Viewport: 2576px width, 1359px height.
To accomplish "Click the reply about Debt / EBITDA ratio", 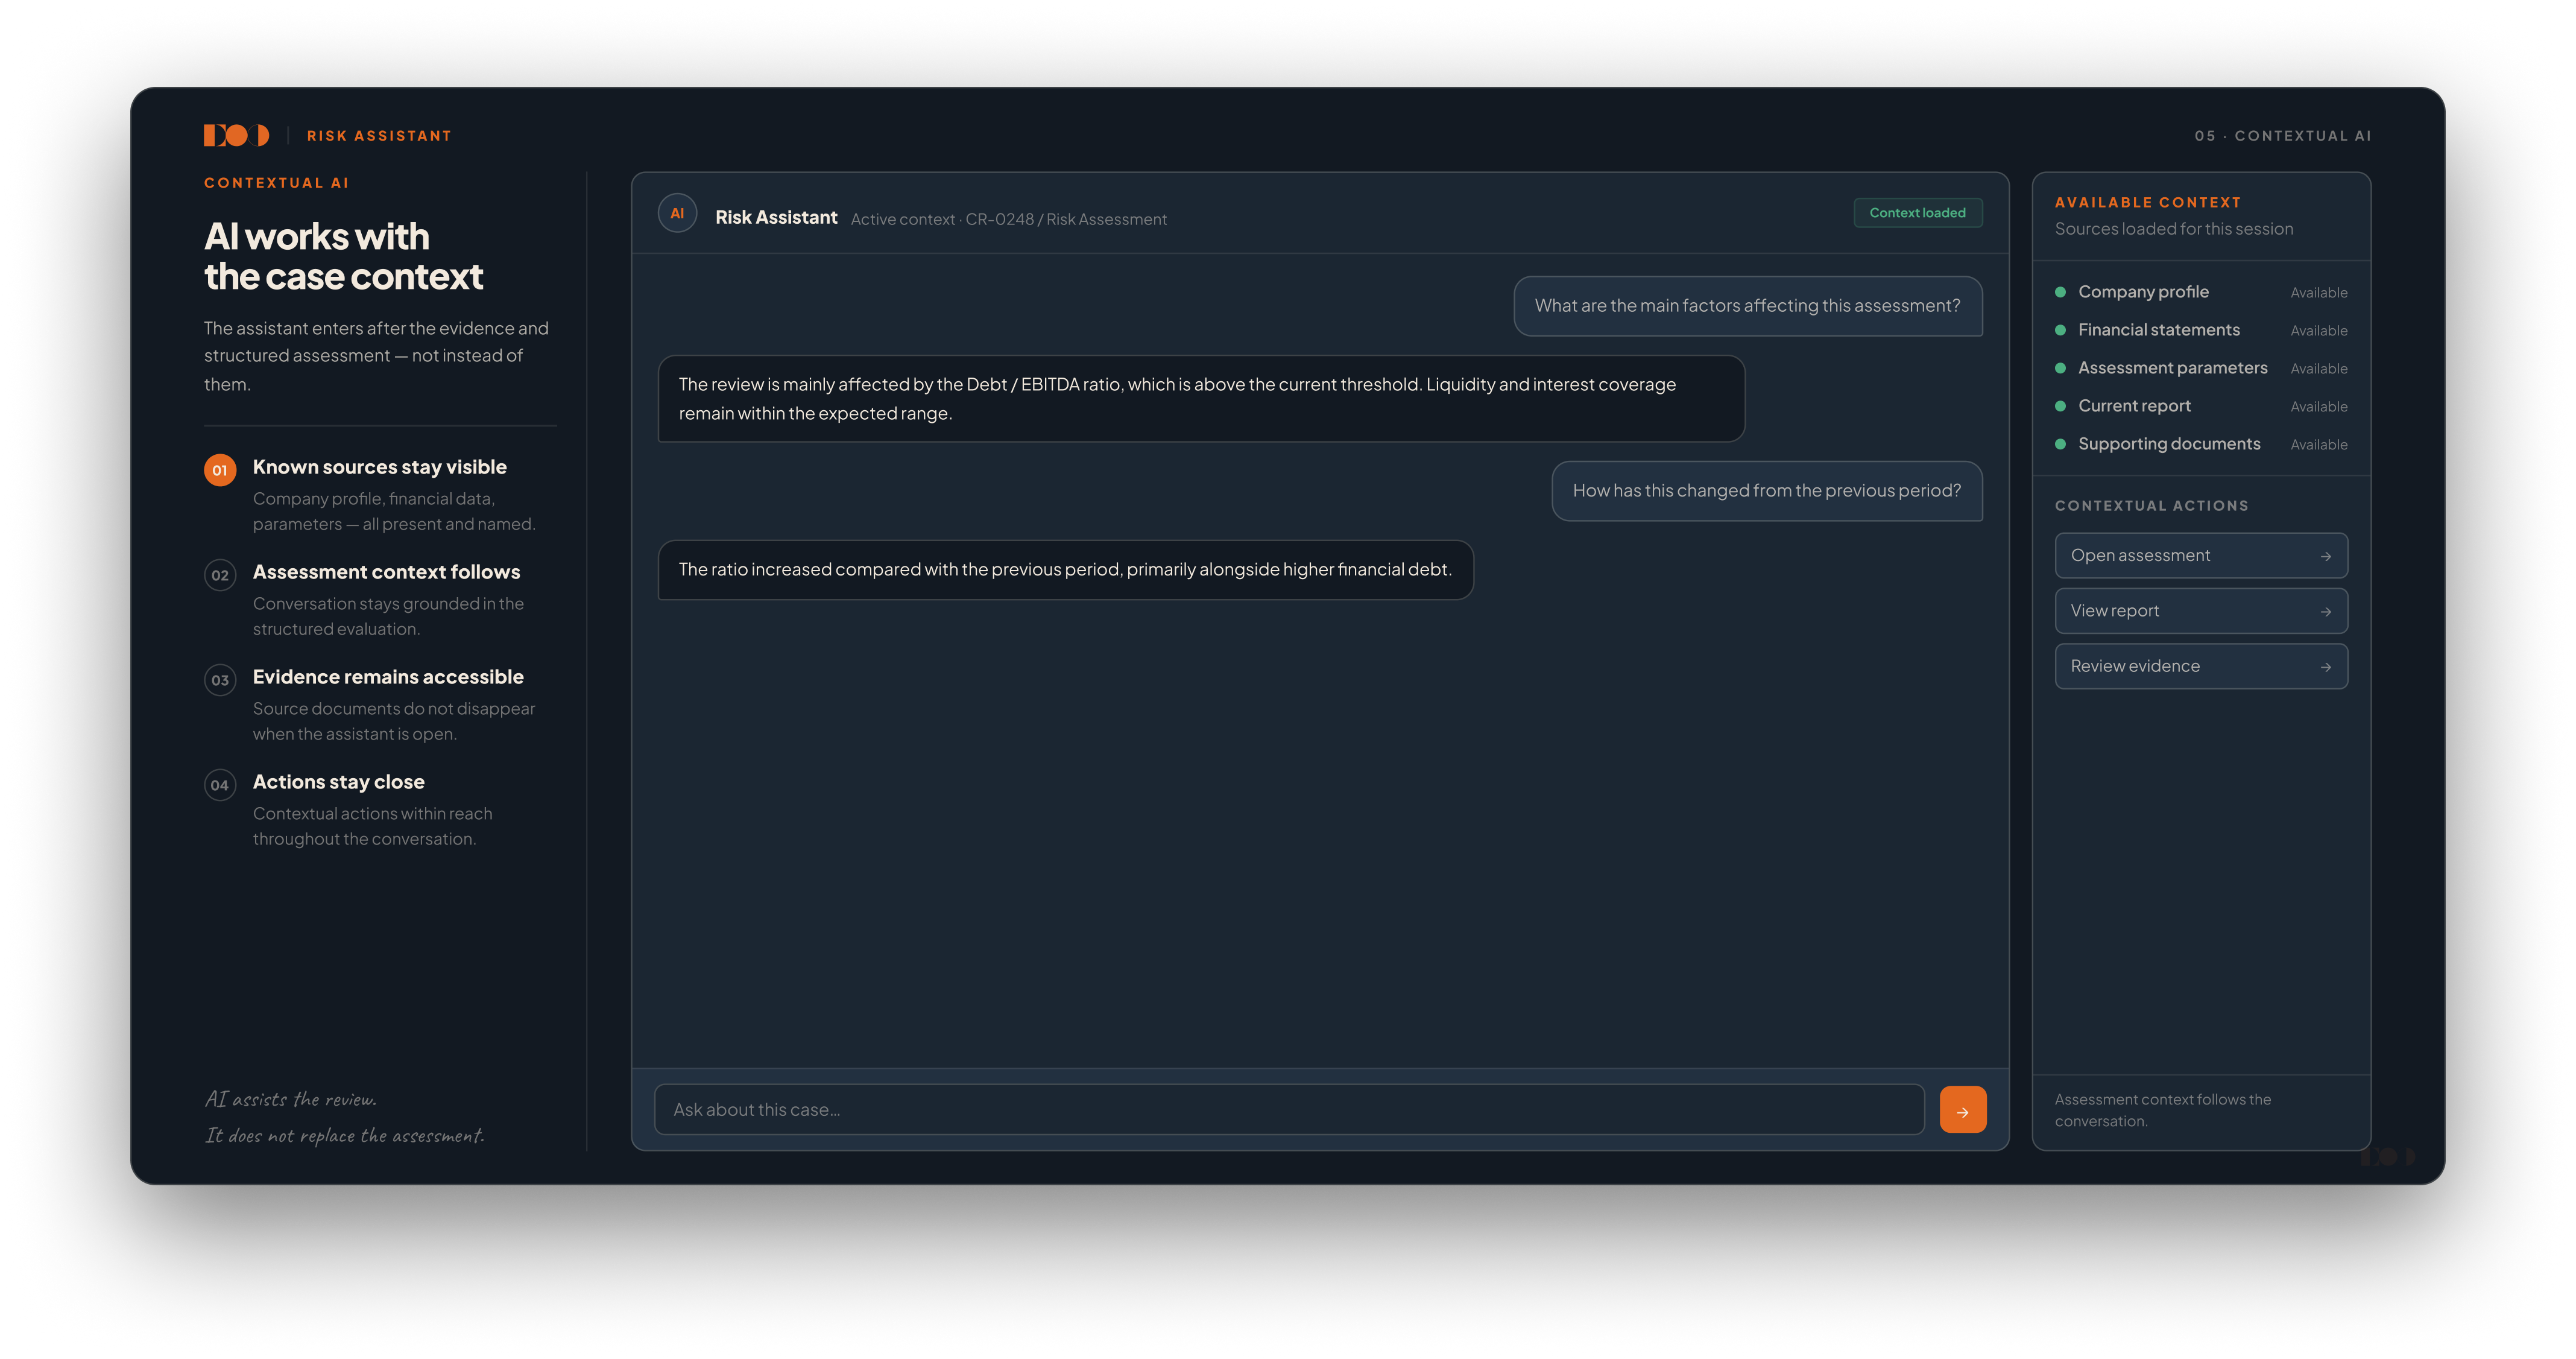I will click(x=1201, y=399).
